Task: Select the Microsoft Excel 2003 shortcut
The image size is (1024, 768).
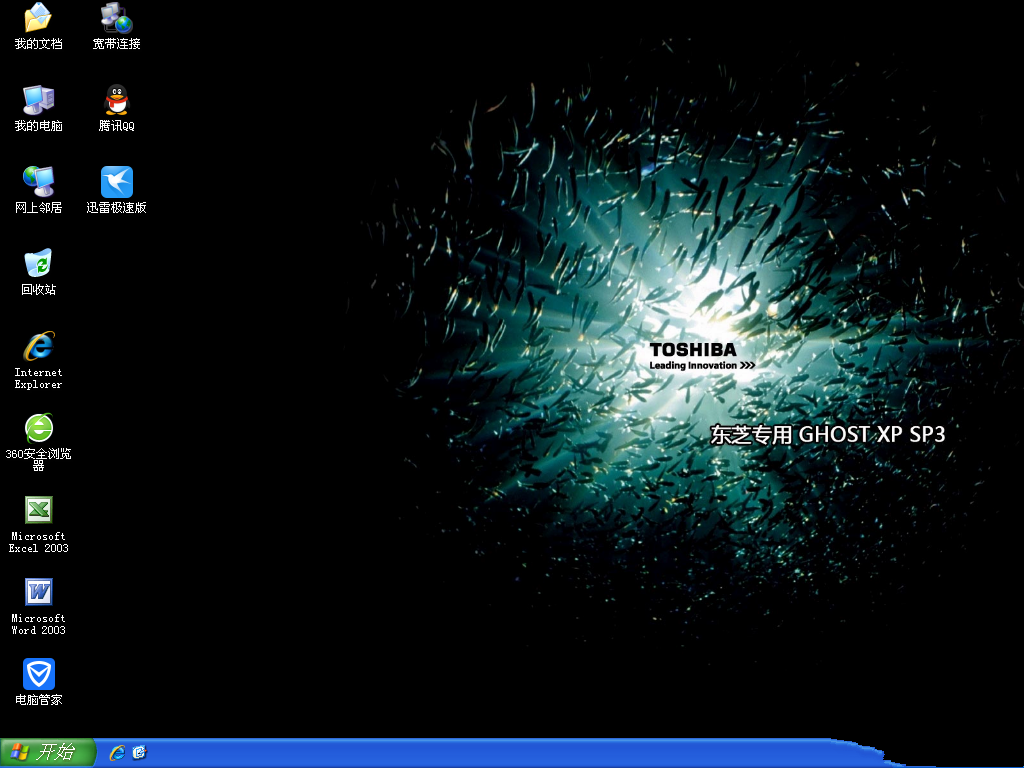Action: [x=38, y=511]
